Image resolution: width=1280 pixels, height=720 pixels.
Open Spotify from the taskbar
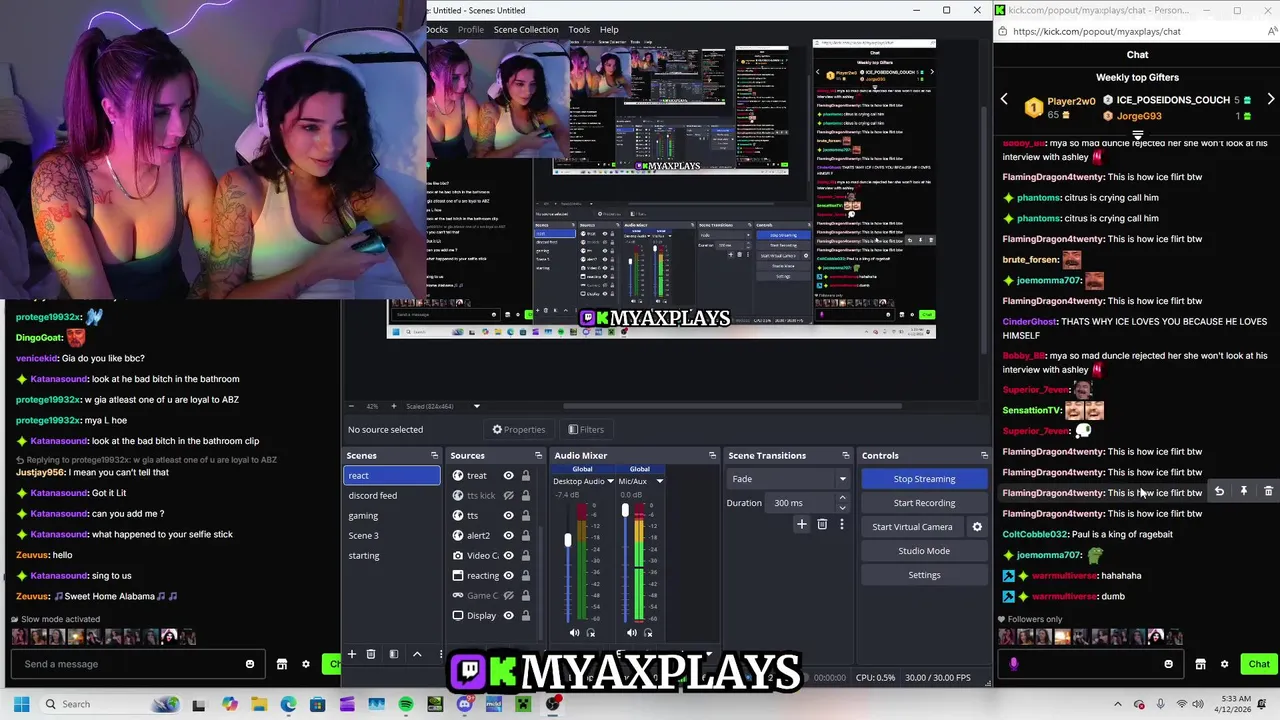[406, 704]
